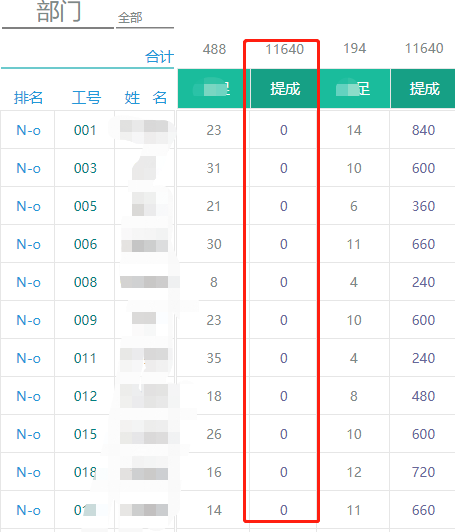Viewport: 455px width, 532px height.
Task: Click the 840 commission in row 001
Action: (x=423, y=130)
